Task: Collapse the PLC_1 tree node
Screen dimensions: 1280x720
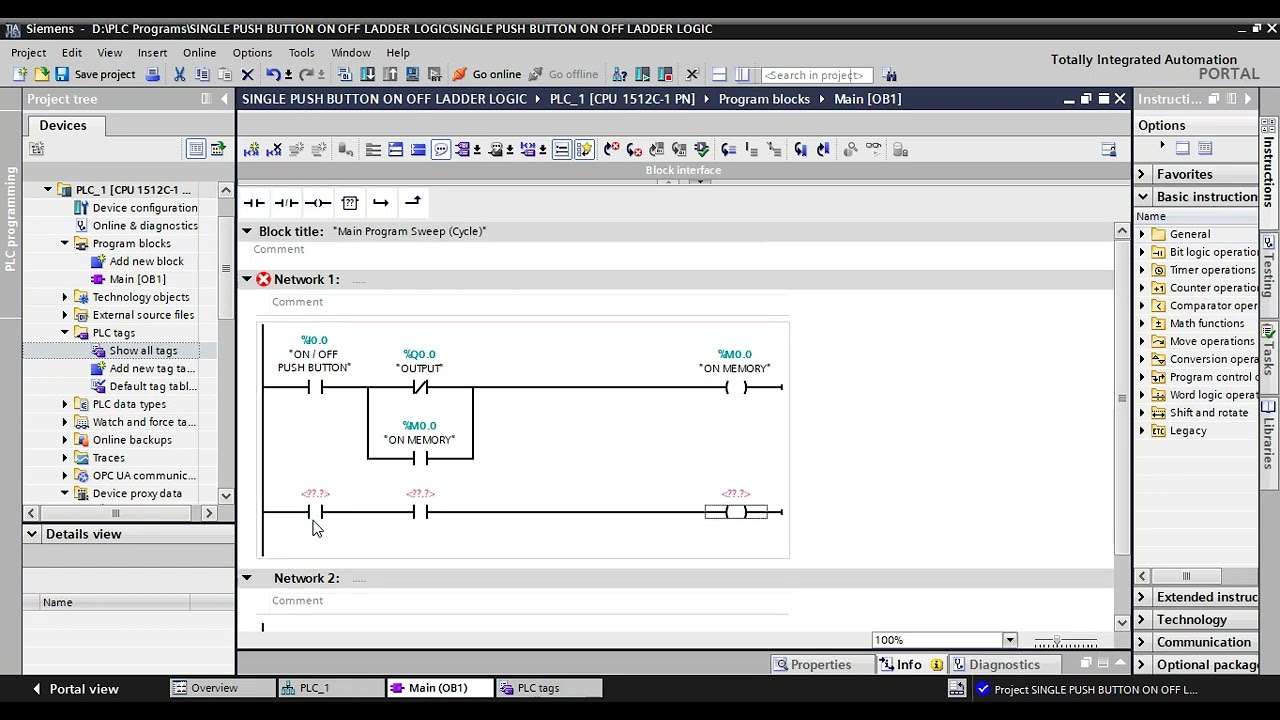Action: (47, 190)
